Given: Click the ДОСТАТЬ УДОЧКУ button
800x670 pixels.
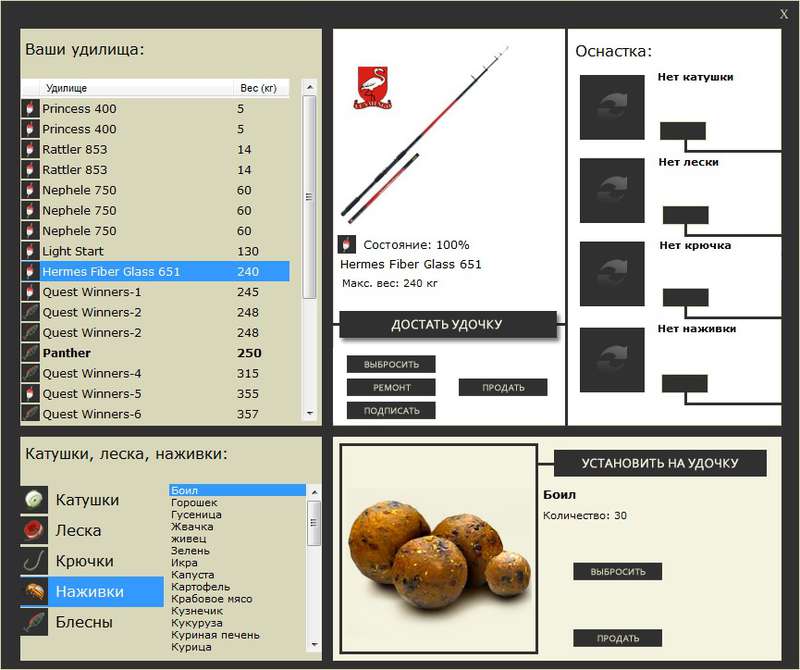Looking at the screenshot, I should (447, 325).
